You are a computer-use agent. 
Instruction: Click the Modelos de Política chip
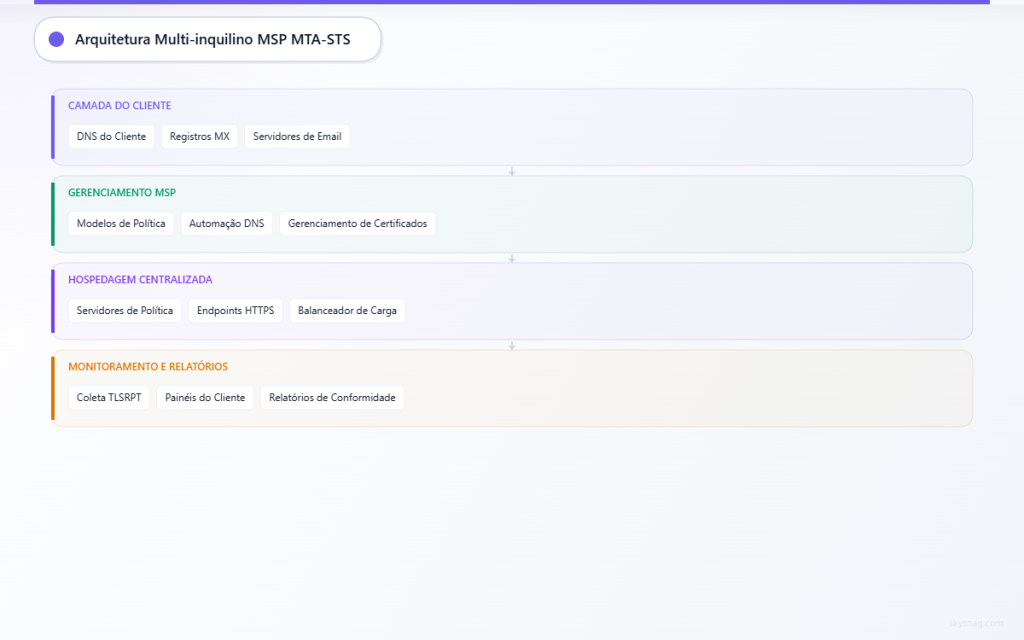click(x=120, y=223)
